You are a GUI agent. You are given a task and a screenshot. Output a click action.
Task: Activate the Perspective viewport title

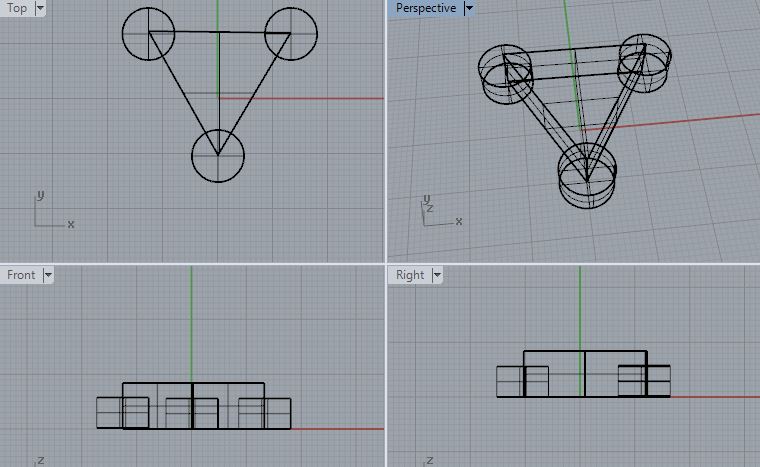coord(426,8)
